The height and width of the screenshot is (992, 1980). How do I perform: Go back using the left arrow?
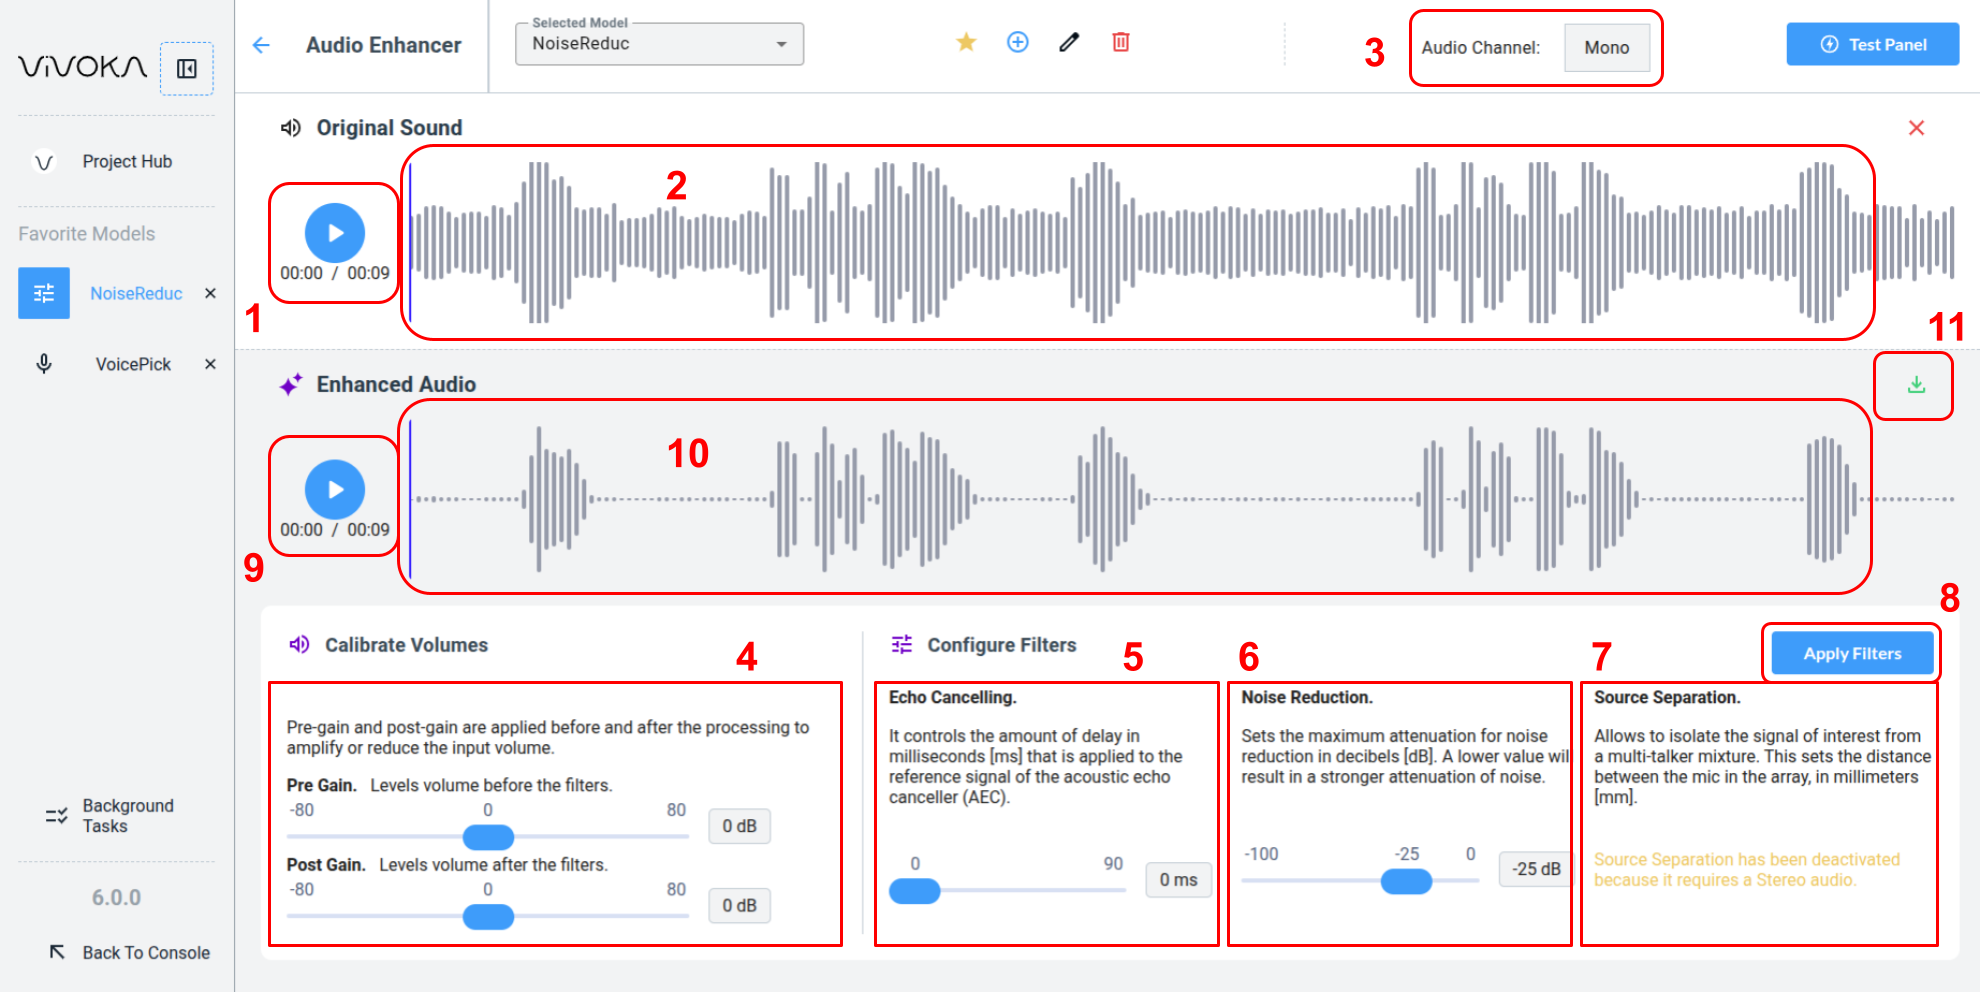pyautogui.click(x=261, y=45)
